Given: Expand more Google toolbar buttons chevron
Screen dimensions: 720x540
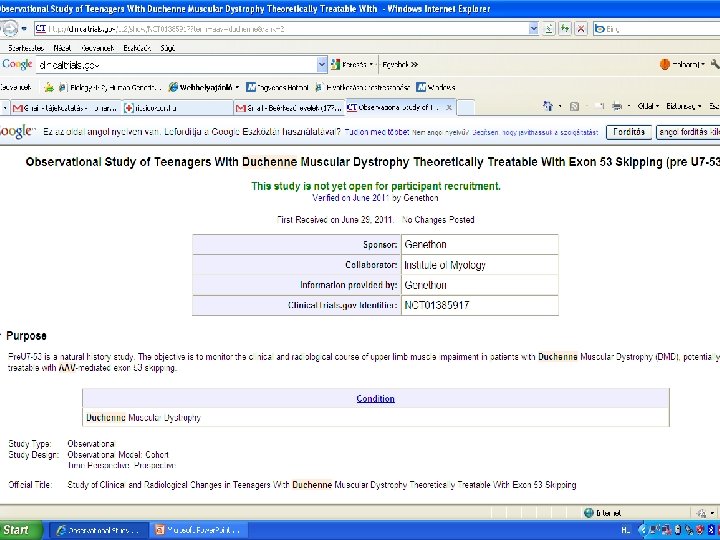Looking at the screenshot, I should (414, 65).
